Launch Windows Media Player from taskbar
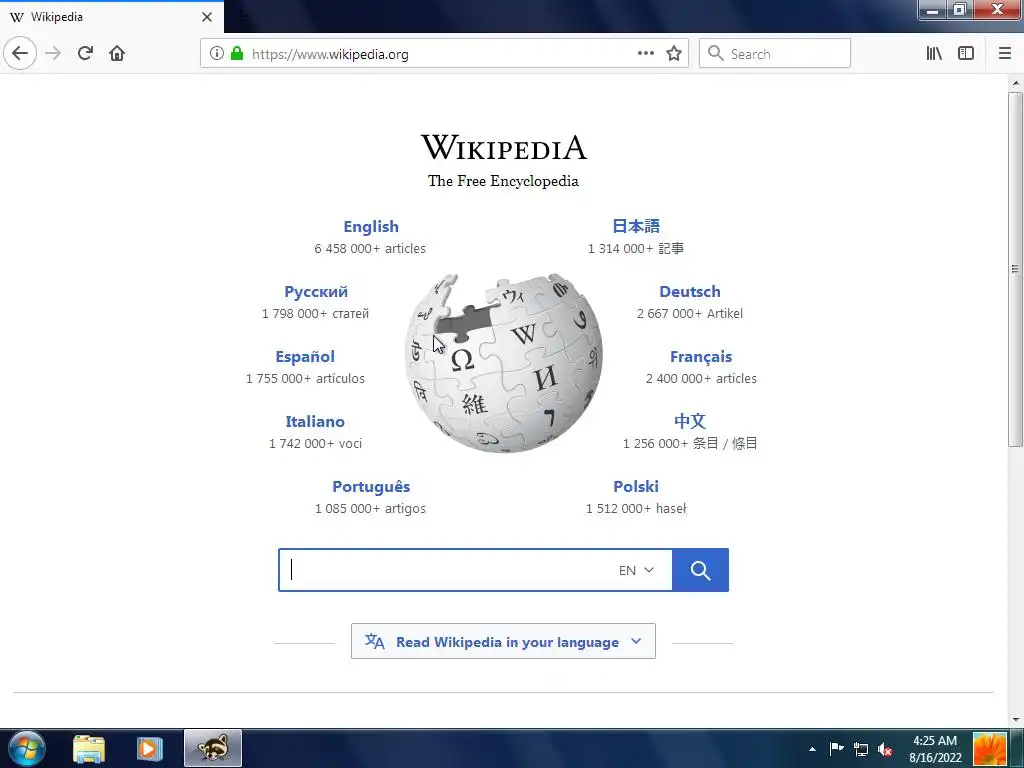Screen dimensions: 1024x768 [x=149, y=749]
